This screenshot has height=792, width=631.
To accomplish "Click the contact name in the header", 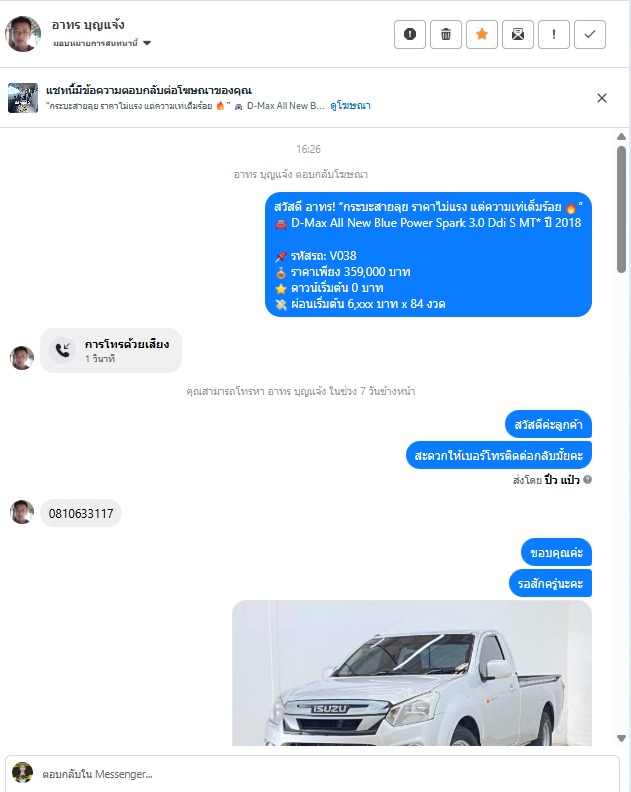I will 88,25.
